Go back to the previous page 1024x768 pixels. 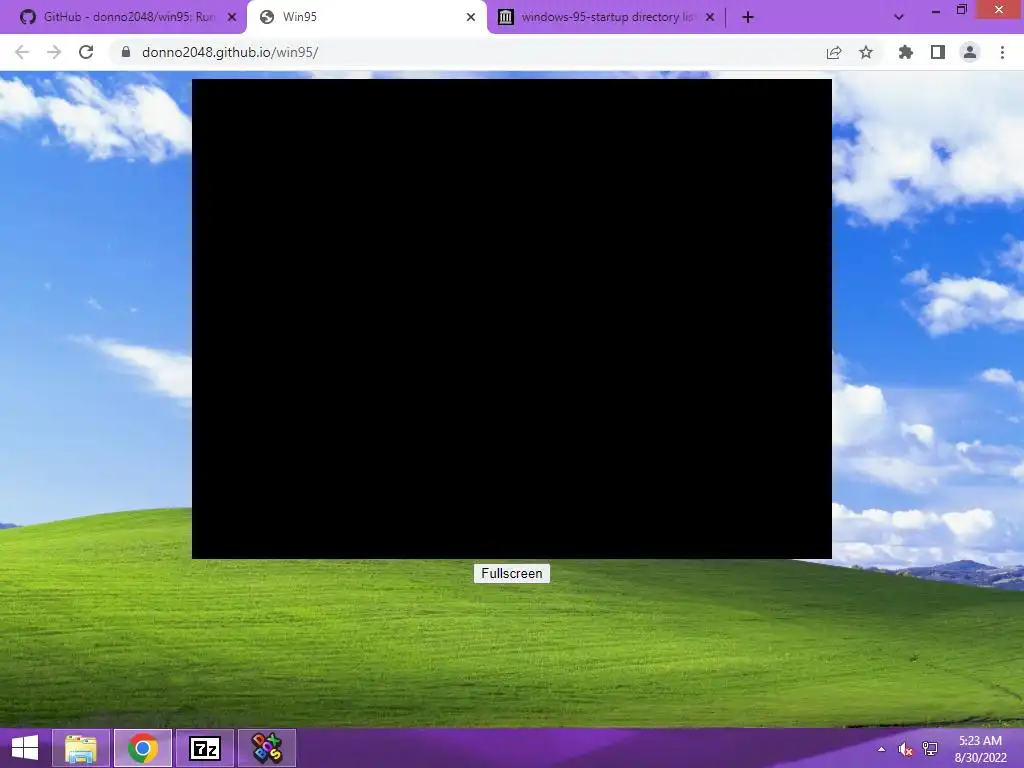click(x=22, y=52)
